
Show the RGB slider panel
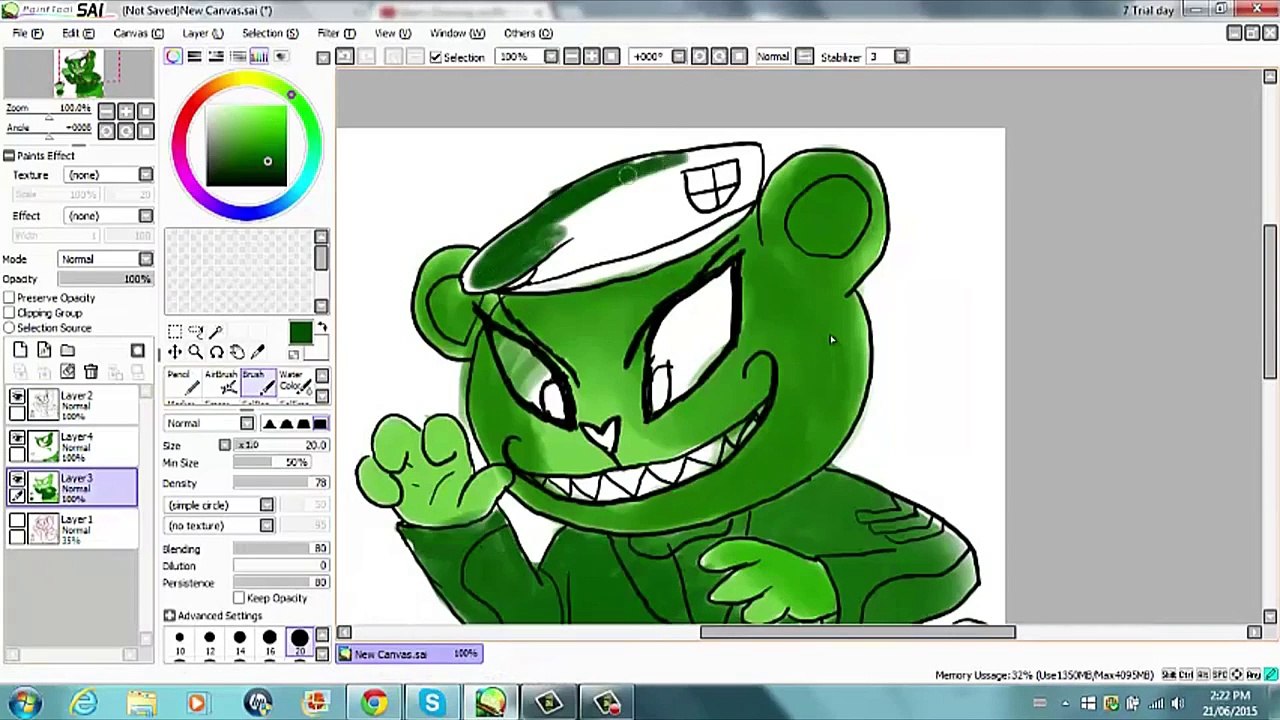195,57
